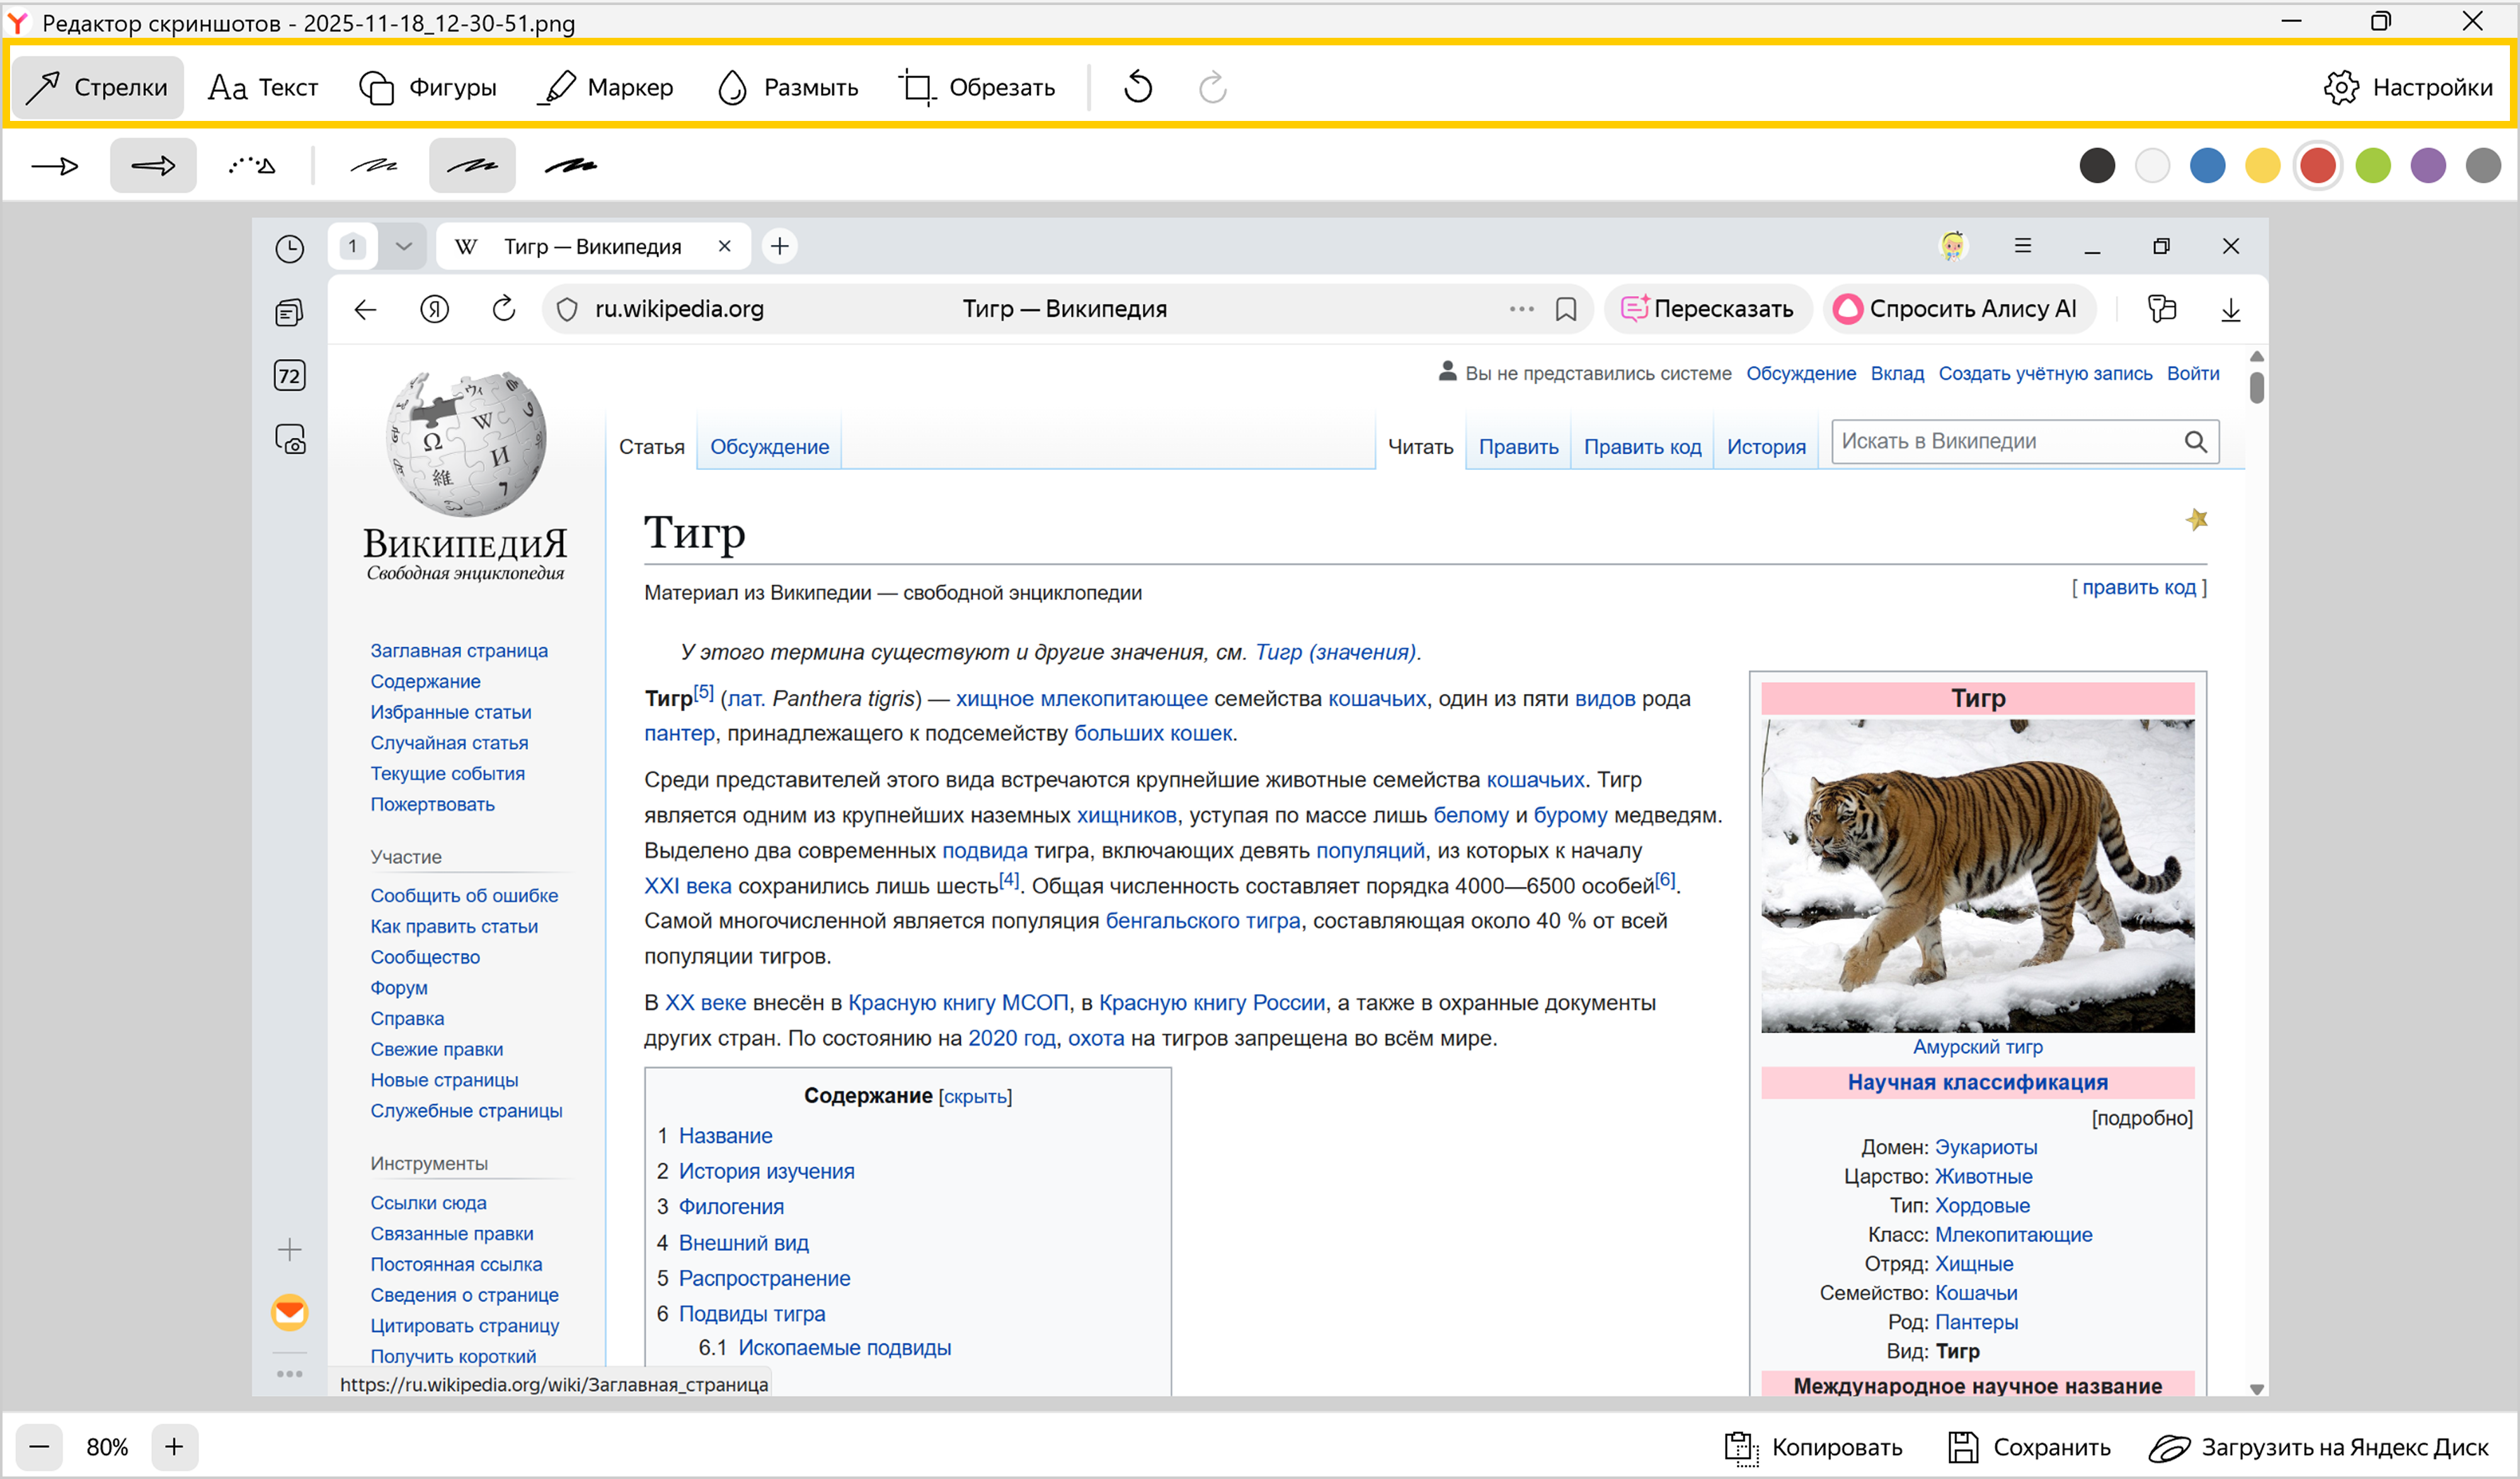Choose the thin single-line arrow style
The width and height of the screenshot is (2520, 1479).
55,166
